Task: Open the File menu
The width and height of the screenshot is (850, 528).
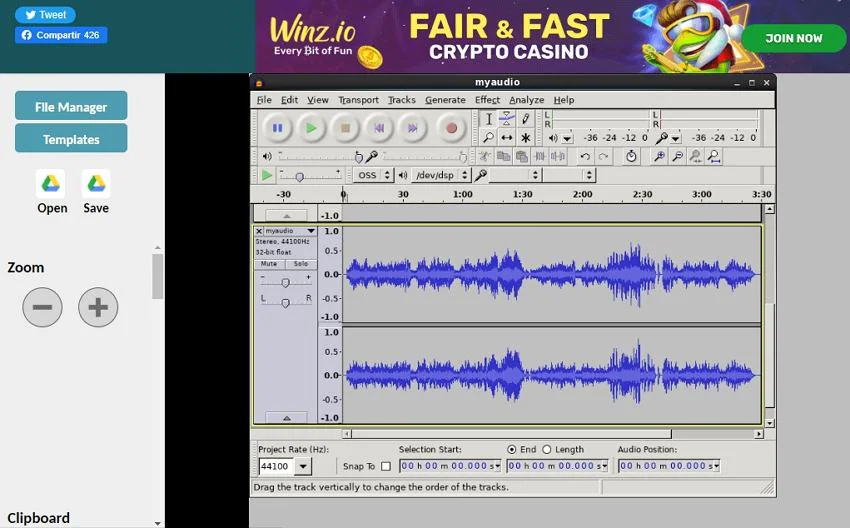Action: click(264, 100)
